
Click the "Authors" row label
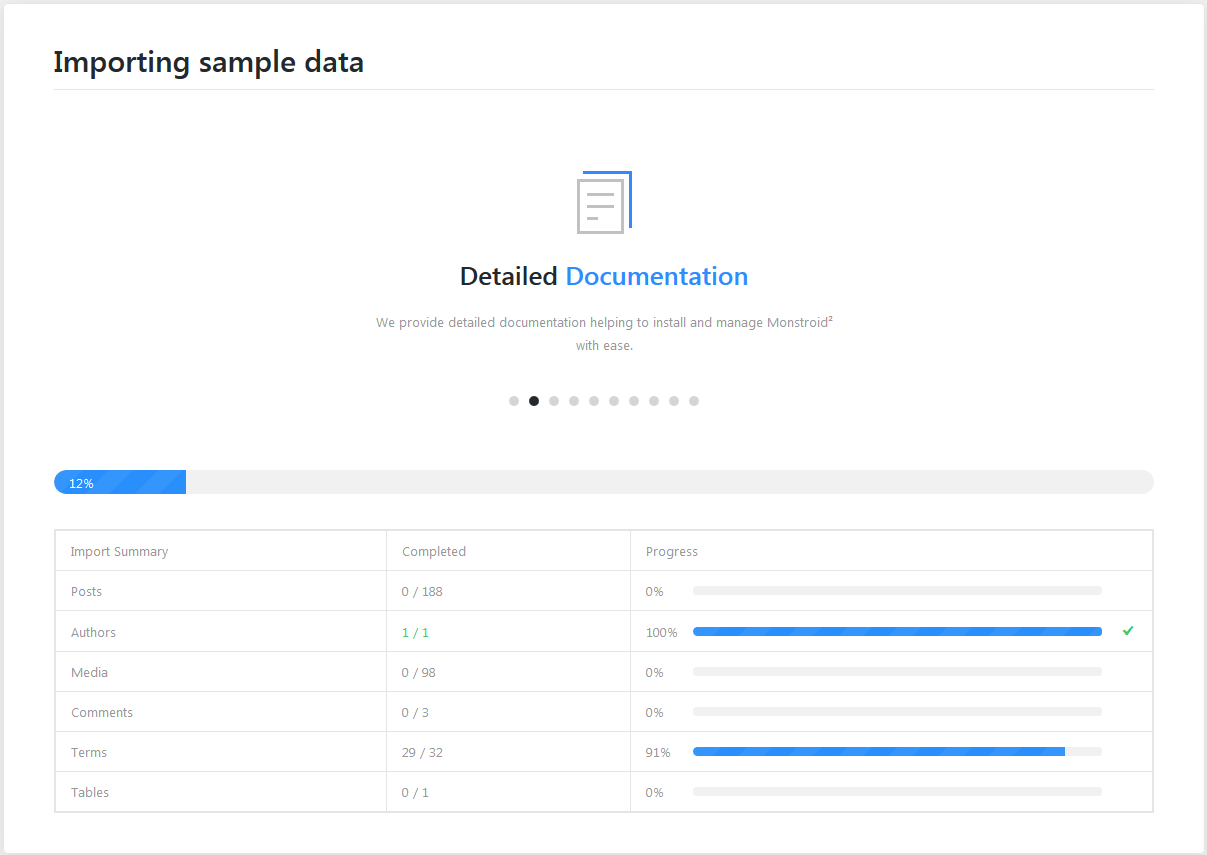point(93,632)
